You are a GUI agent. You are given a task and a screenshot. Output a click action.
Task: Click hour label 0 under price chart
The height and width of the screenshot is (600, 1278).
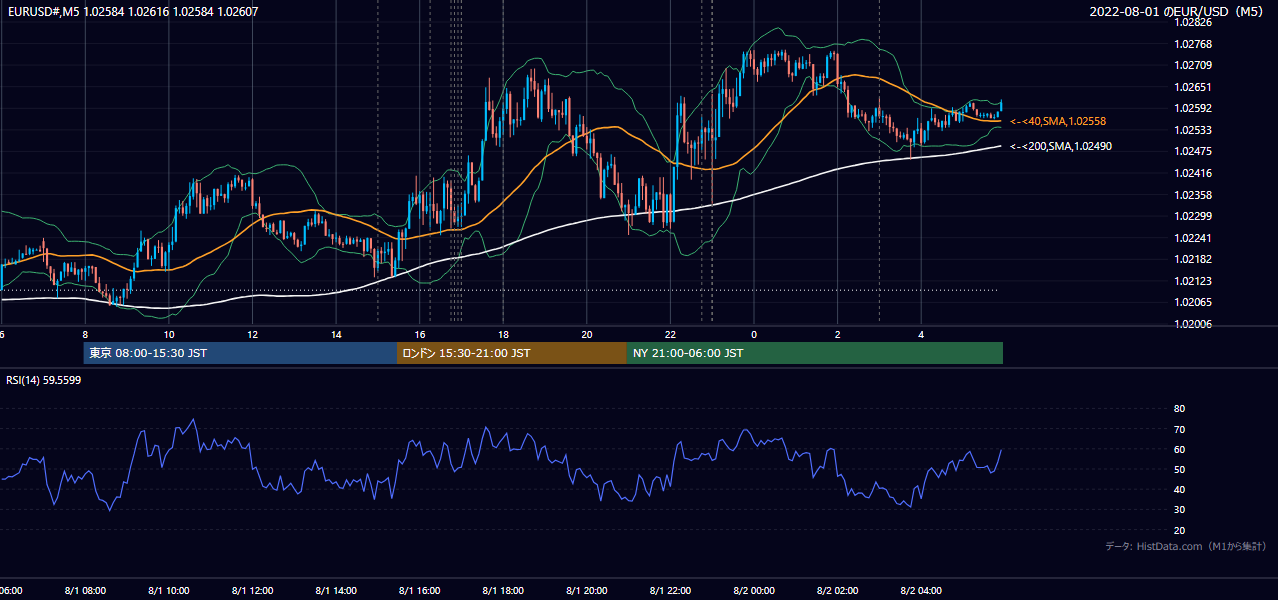pos(754,335)
